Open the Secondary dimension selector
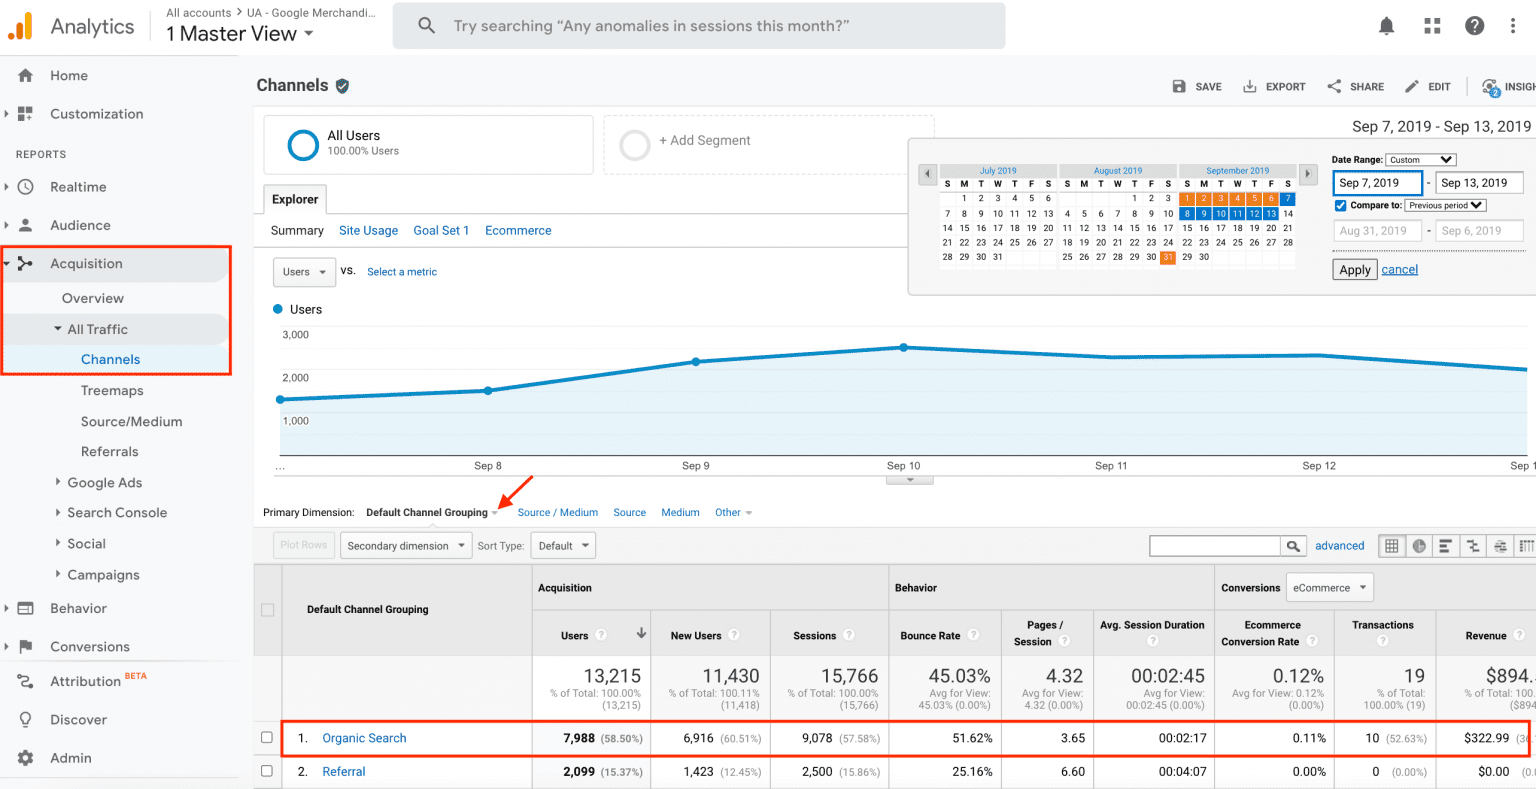This screenshot has width=1536, height=789. 405,545
